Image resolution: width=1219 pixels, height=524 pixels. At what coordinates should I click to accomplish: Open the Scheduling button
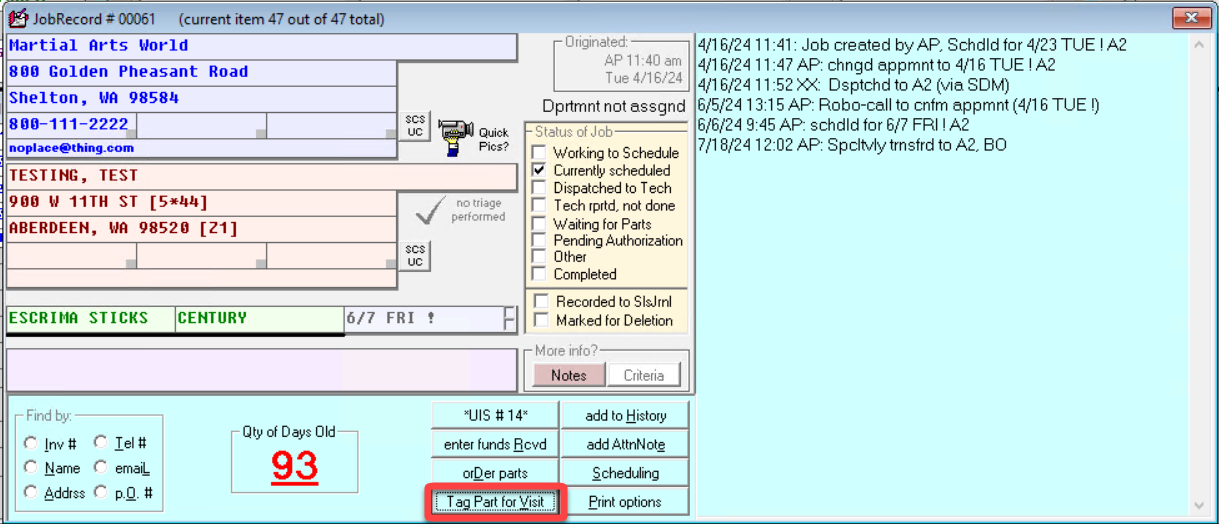click(625, 473)
